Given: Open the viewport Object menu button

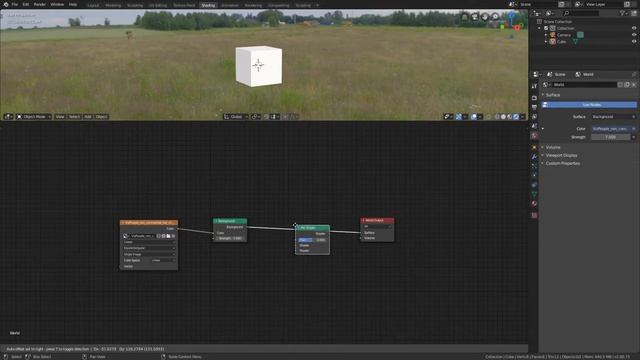Looking at the screenshot, I should 101,117.
